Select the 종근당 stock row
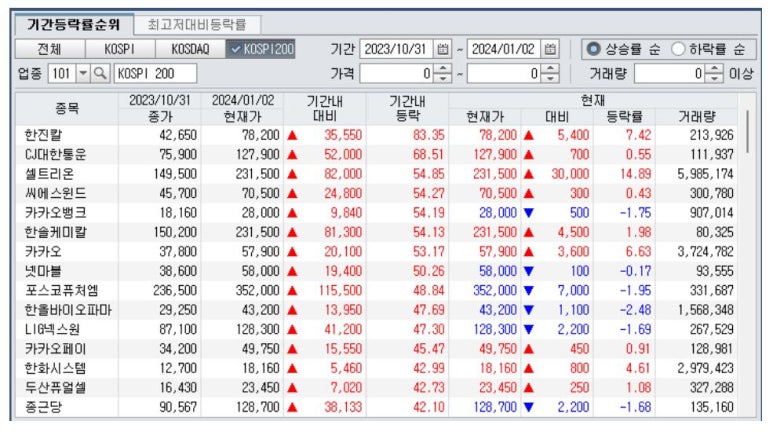The image size is (773, 432). 377,407
